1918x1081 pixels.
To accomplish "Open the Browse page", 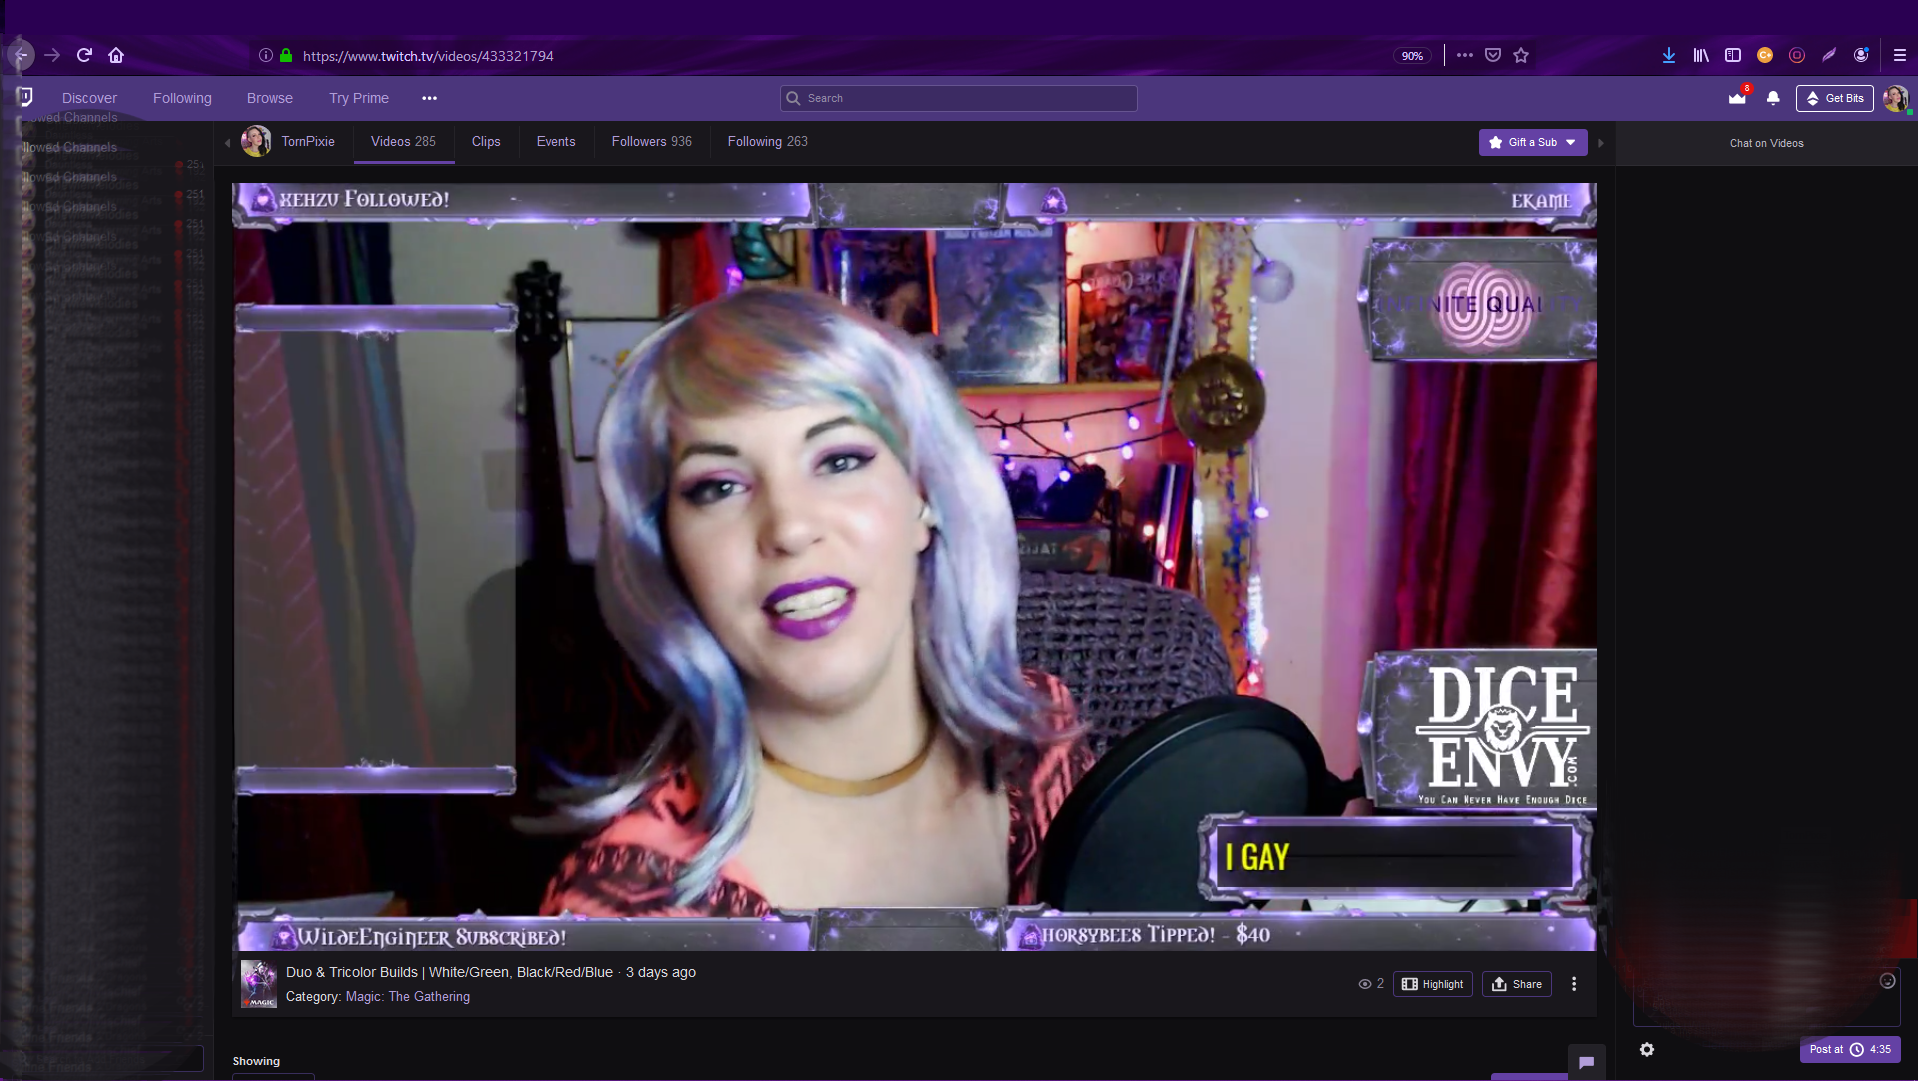I will click(x=270, y=98).
